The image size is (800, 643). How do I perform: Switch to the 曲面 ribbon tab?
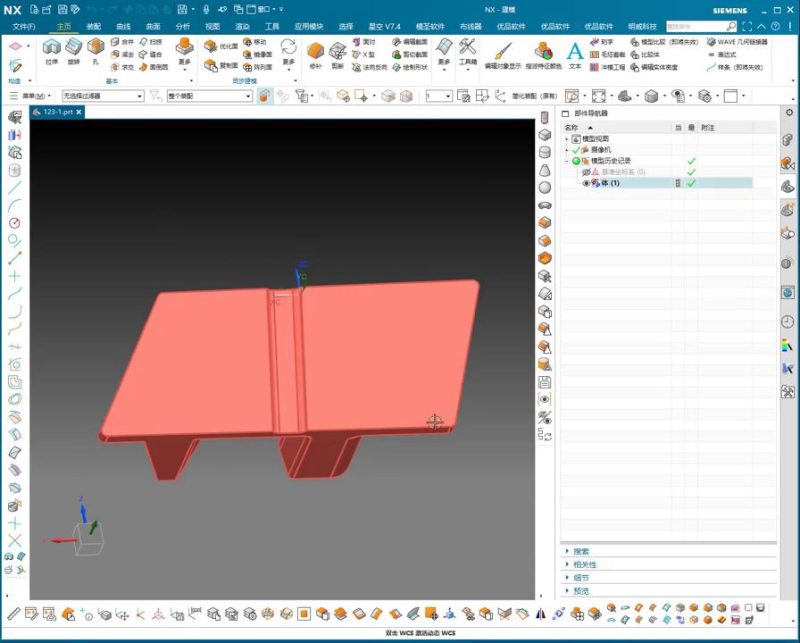click(x=153, y=26)
